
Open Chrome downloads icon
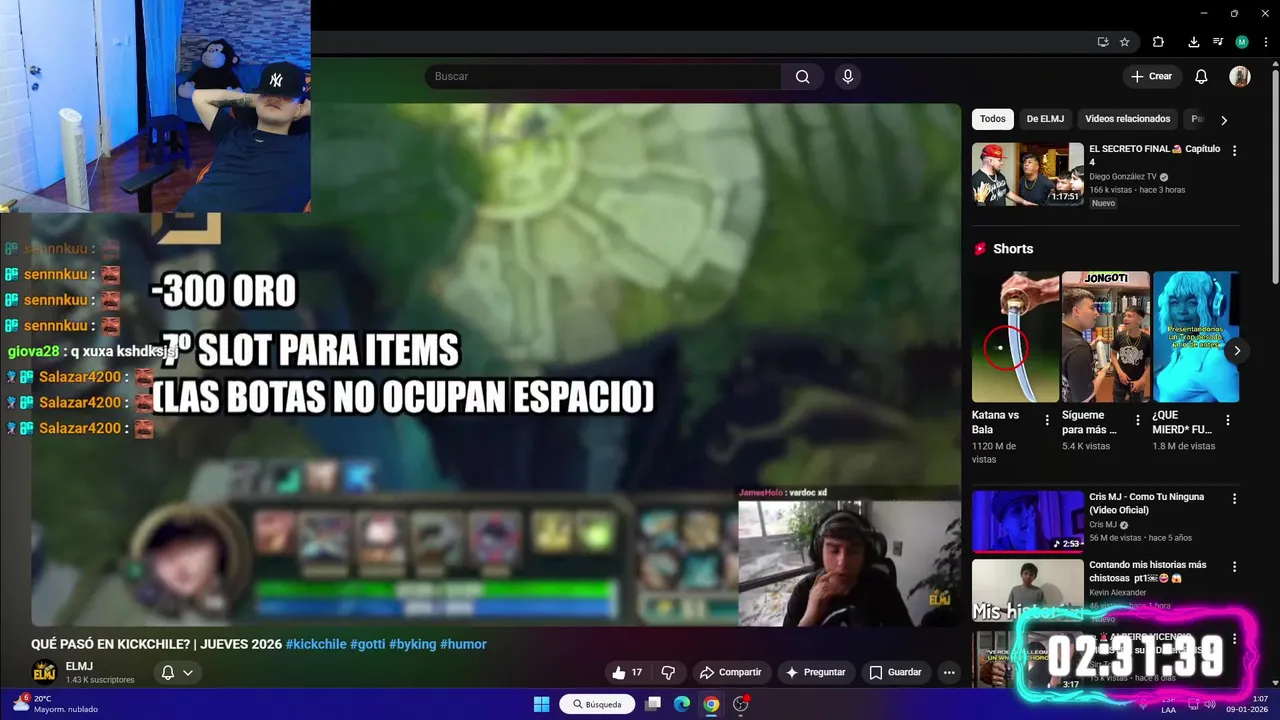1193,42
